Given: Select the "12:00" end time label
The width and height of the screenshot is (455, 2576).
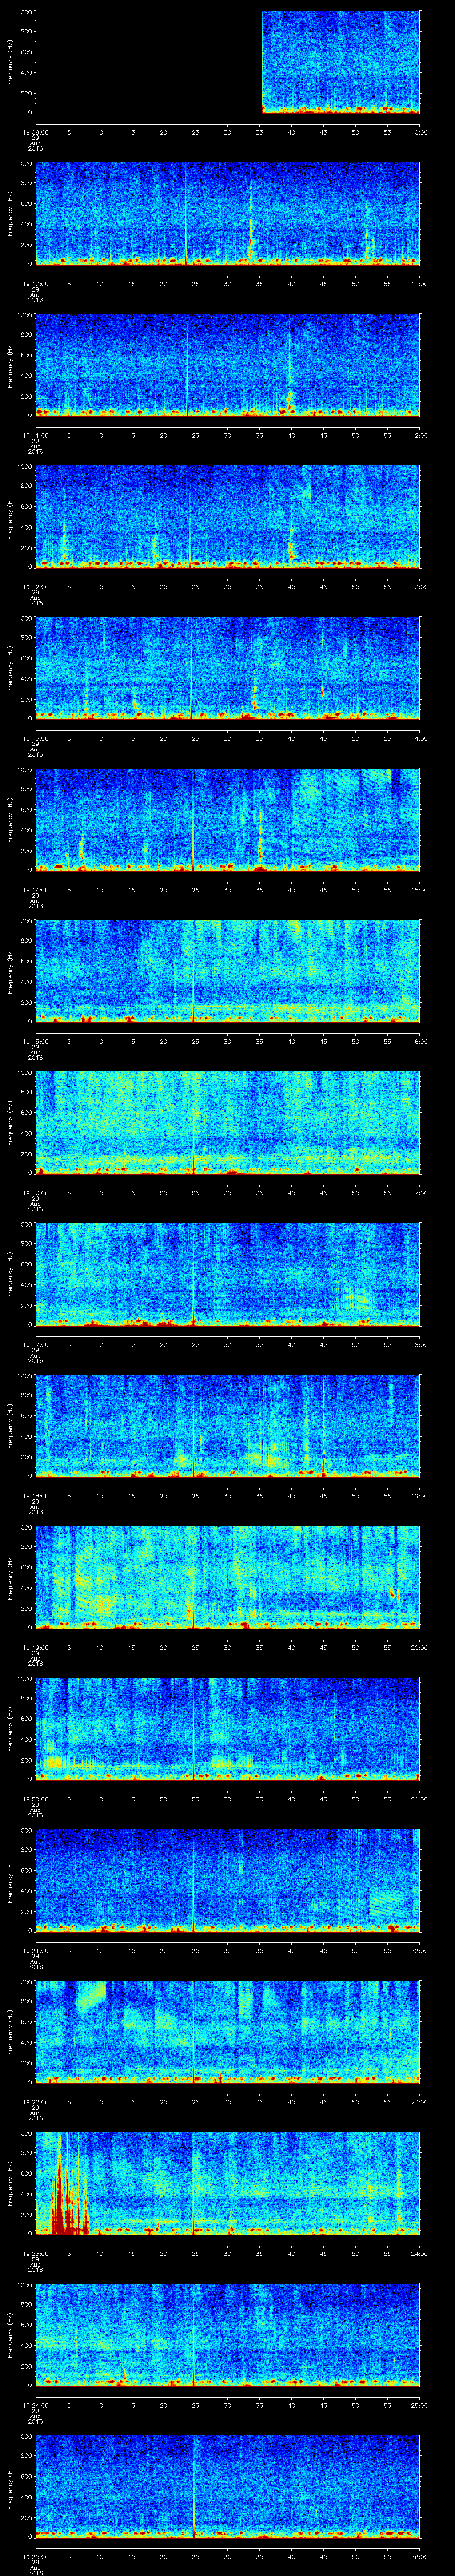Looking at the screenshot, I should tap(419, 435).
